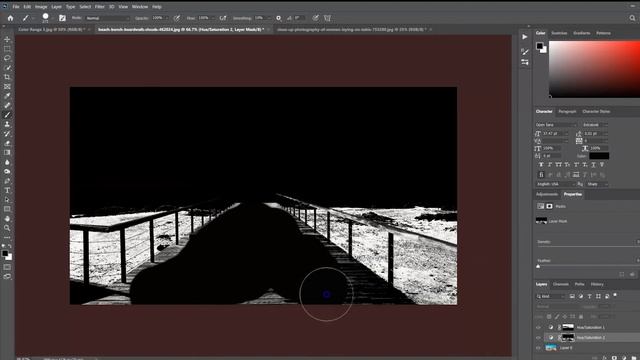The width and height of the screenshot is (640, 360).
Task: Open the Open Sans font family dropdown
Action: click(x=556, y=124)
